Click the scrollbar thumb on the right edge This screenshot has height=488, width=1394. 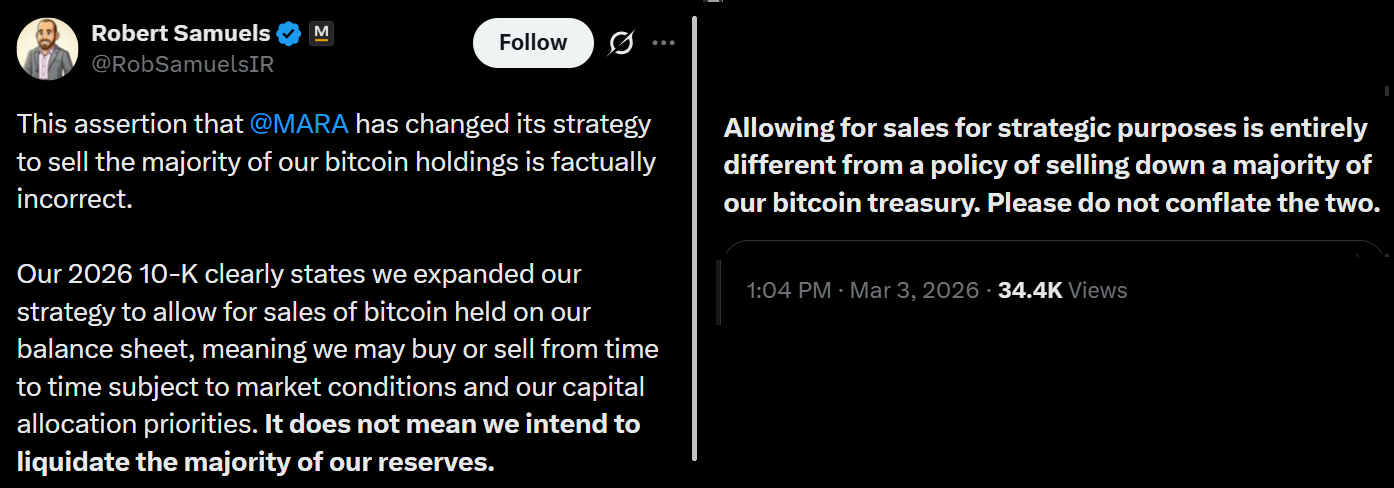click(x=1387, y=93)
